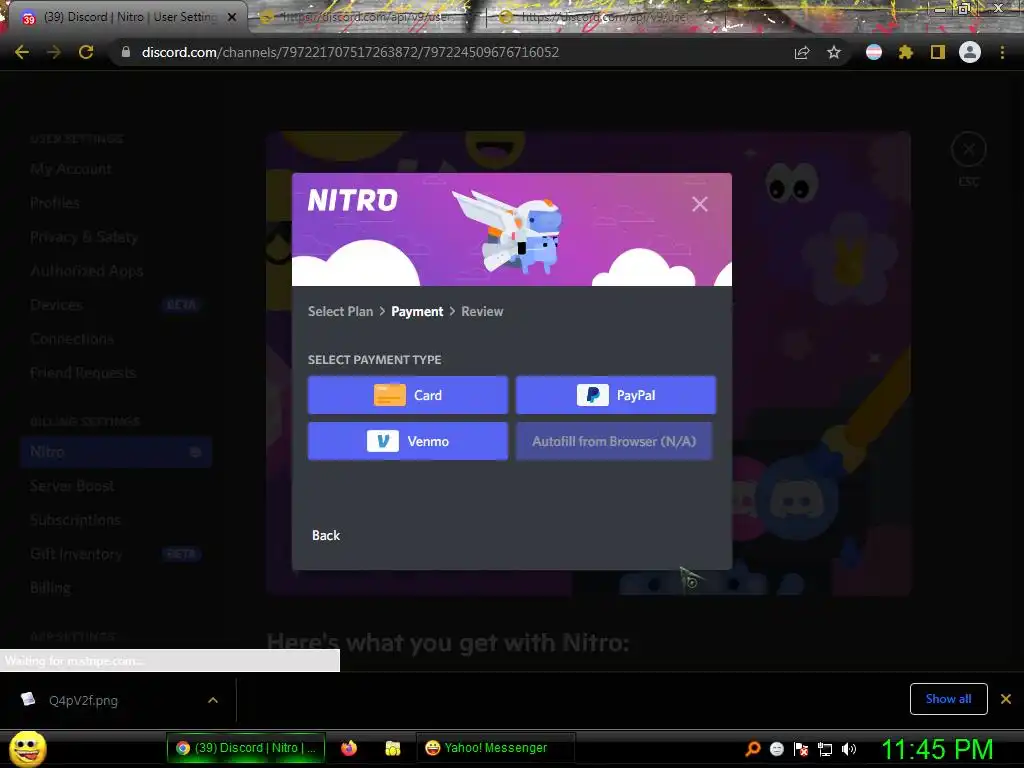Screen dimensions: 1024x768
Task: Close the Nitro payment dialog
Action: coord(699,204)
